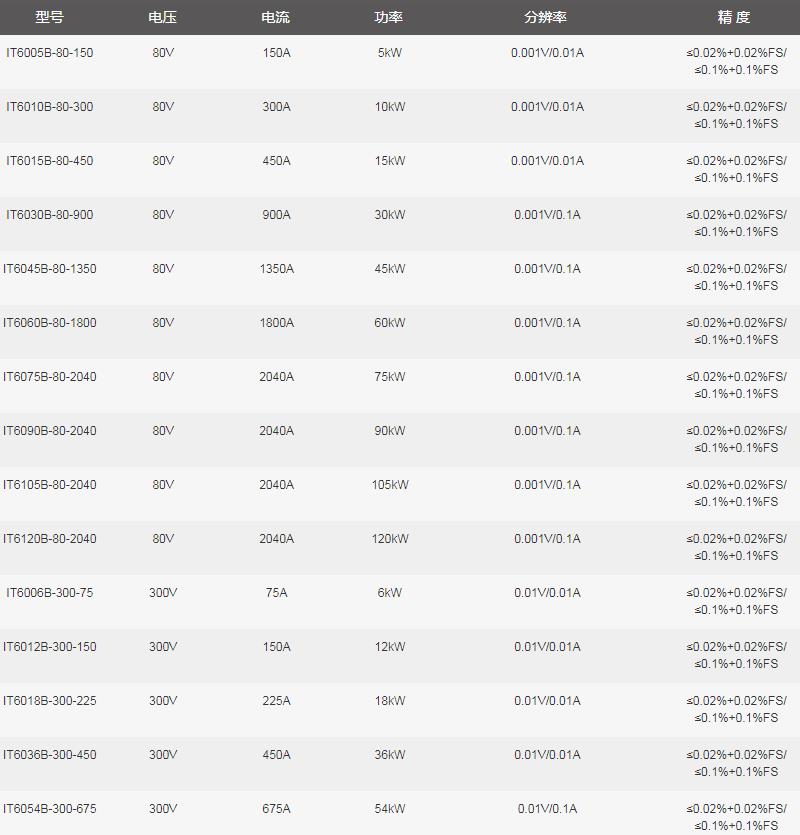Click model IT6075B-80-2040
The height and width of the screenshot is (835, 800).
click(x=49, y=377)
